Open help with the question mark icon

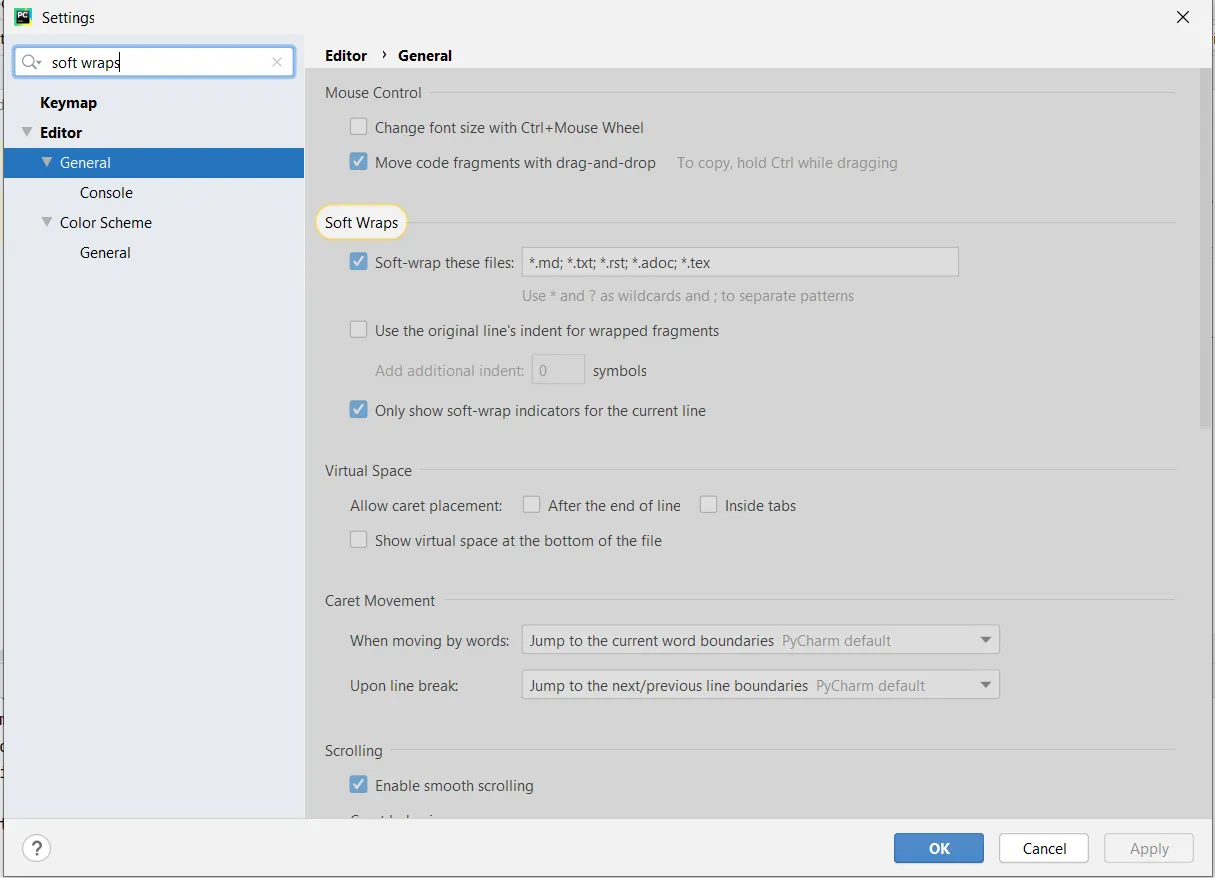(x=37, y=848)
